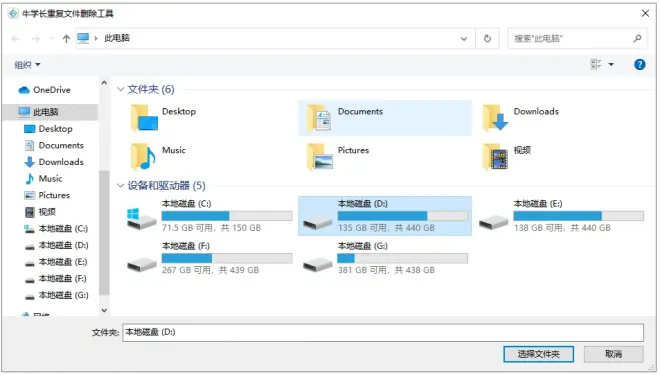Viewport: 660px width, 375px height.
Task: Click the G: drive usage bar
Action: 402,258
